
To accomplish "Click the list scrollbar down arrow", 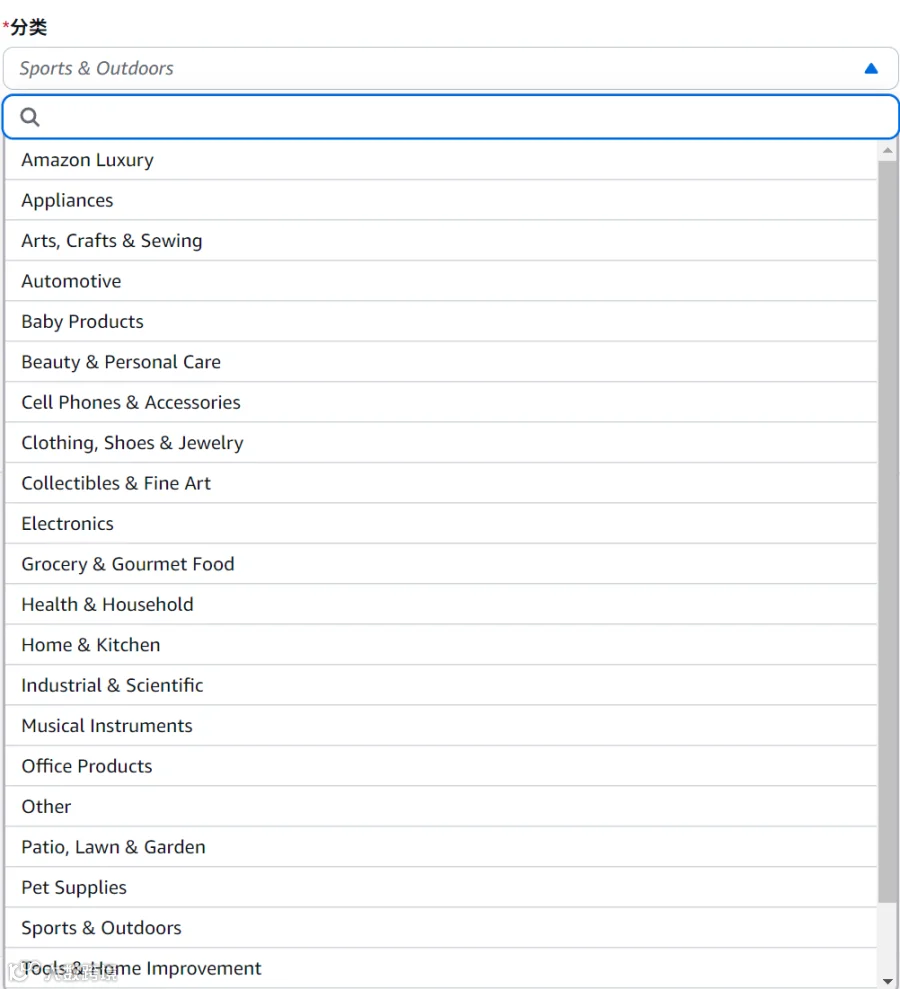I will (x=887, y=981).
